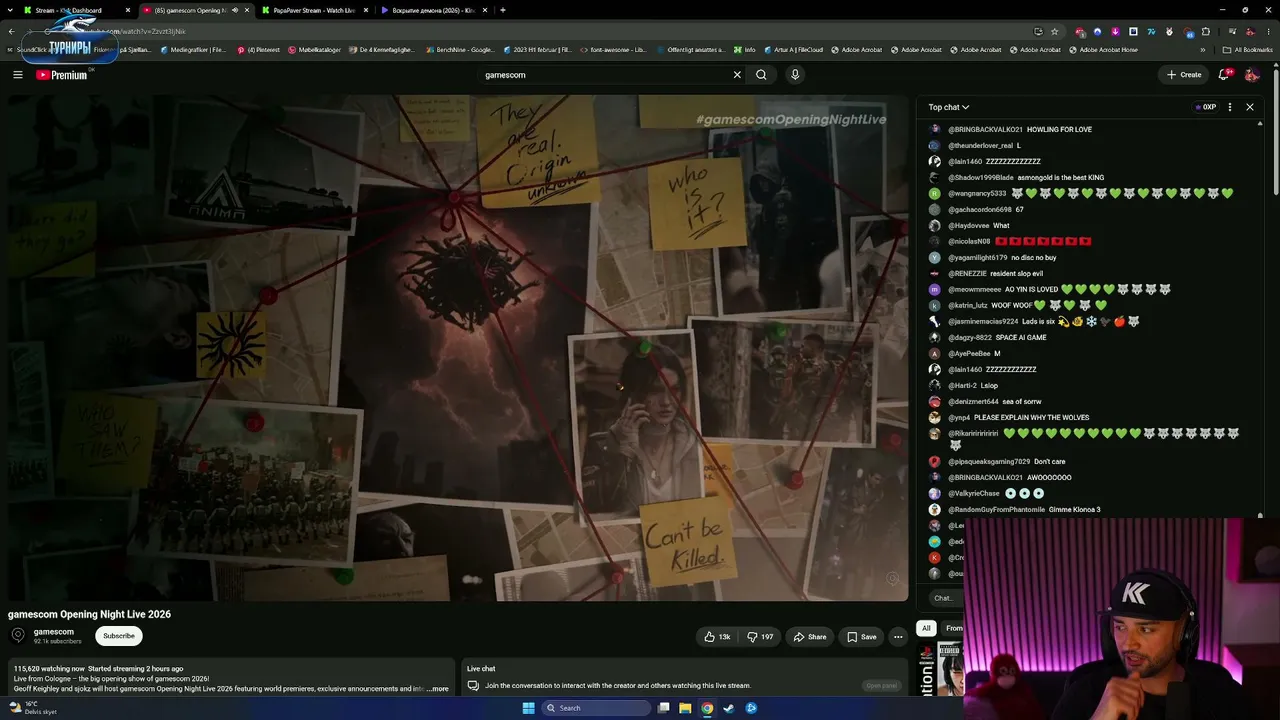
Task: Click the live video player
Action: click(x=458, y=348)
